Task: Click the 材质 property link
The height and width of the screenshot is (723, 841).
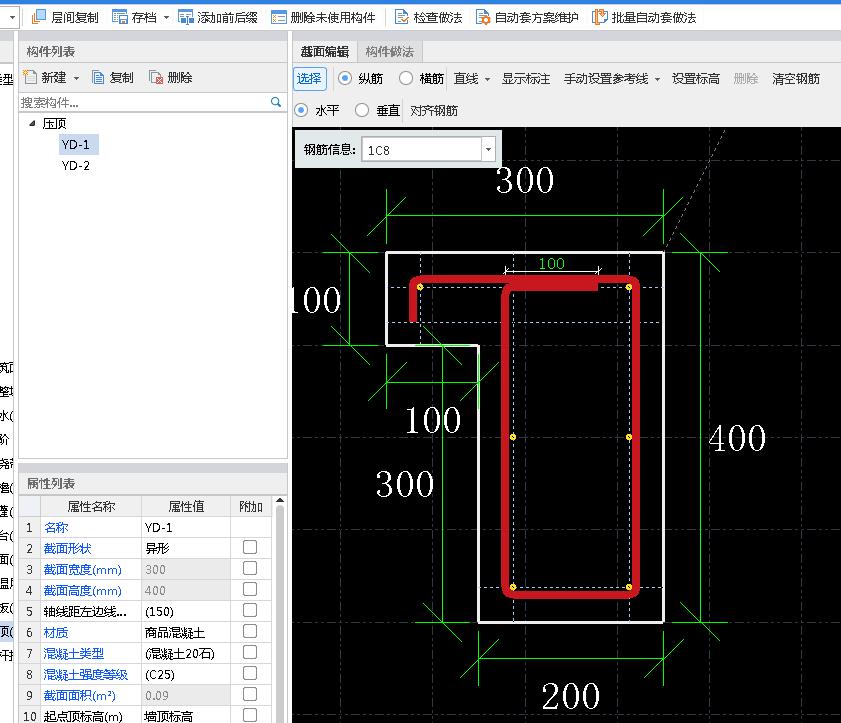Action: 56,632
